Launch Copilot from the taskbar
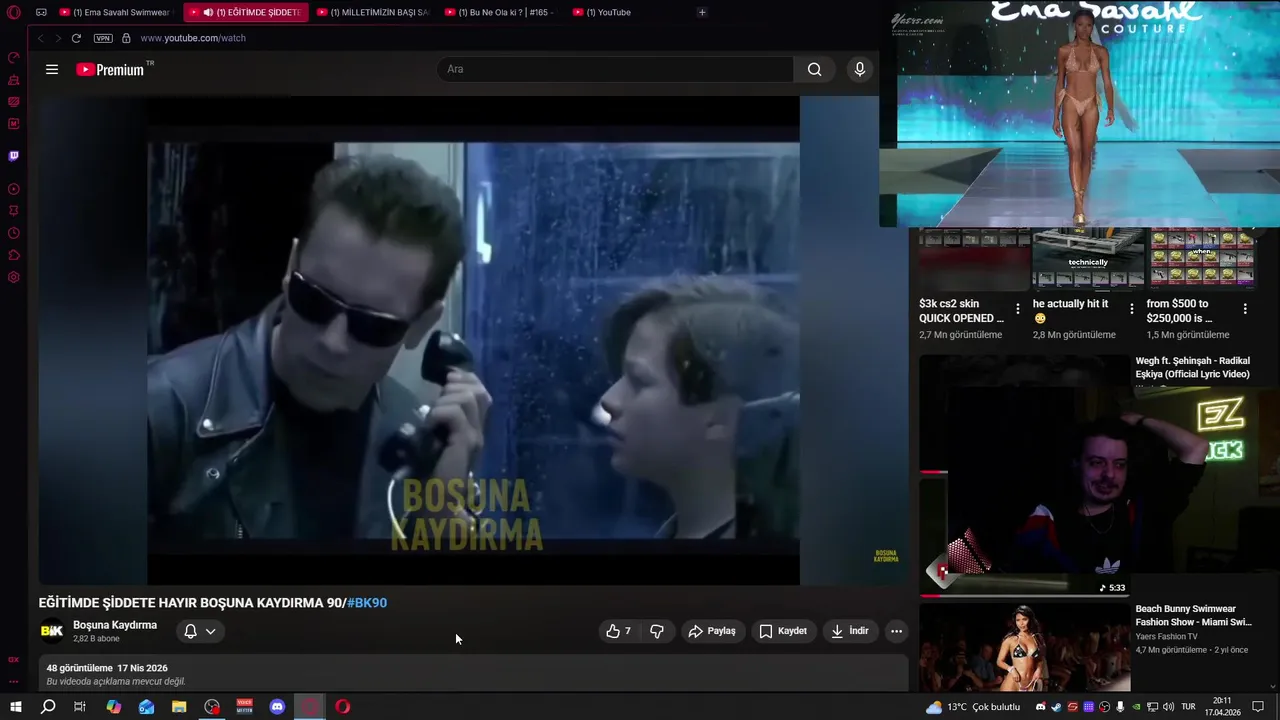Screen dimensions: 1280x720 click(114, 707)
